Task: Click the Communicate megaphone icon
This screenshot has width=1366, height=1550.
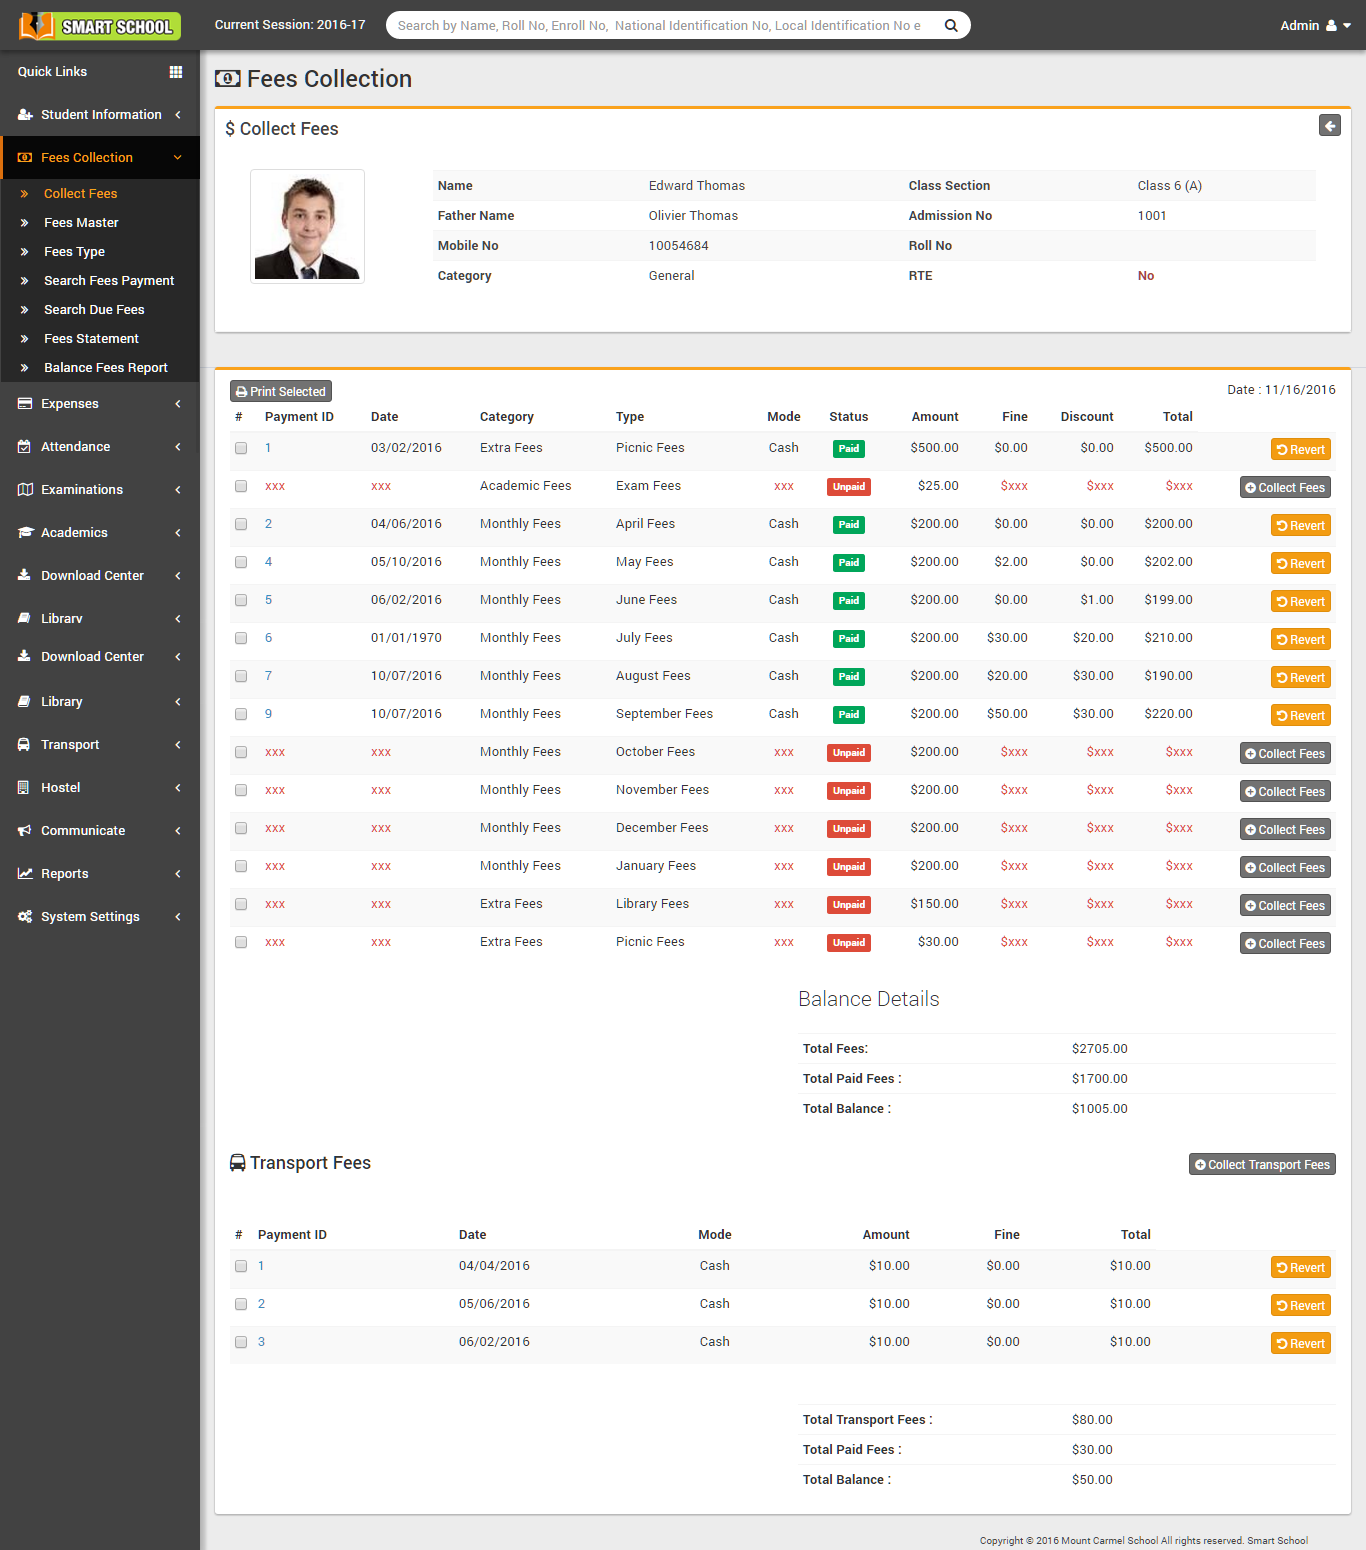Action: pyautogui.click(x=23, y=830)
